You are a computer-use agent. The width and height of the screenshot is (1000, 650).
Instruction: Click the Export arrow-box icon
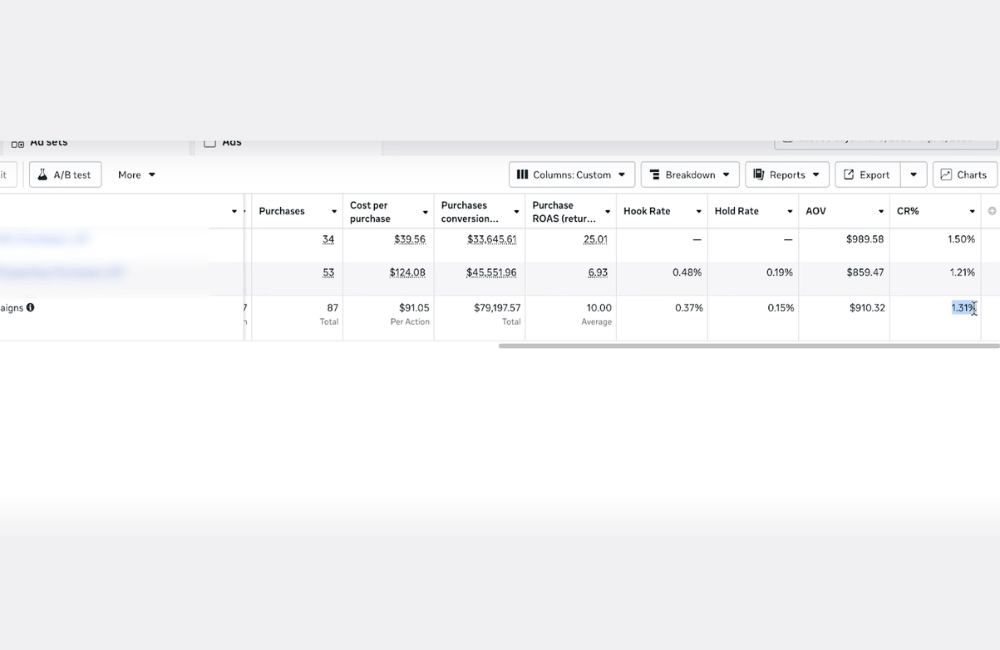(x=848, y=175)
